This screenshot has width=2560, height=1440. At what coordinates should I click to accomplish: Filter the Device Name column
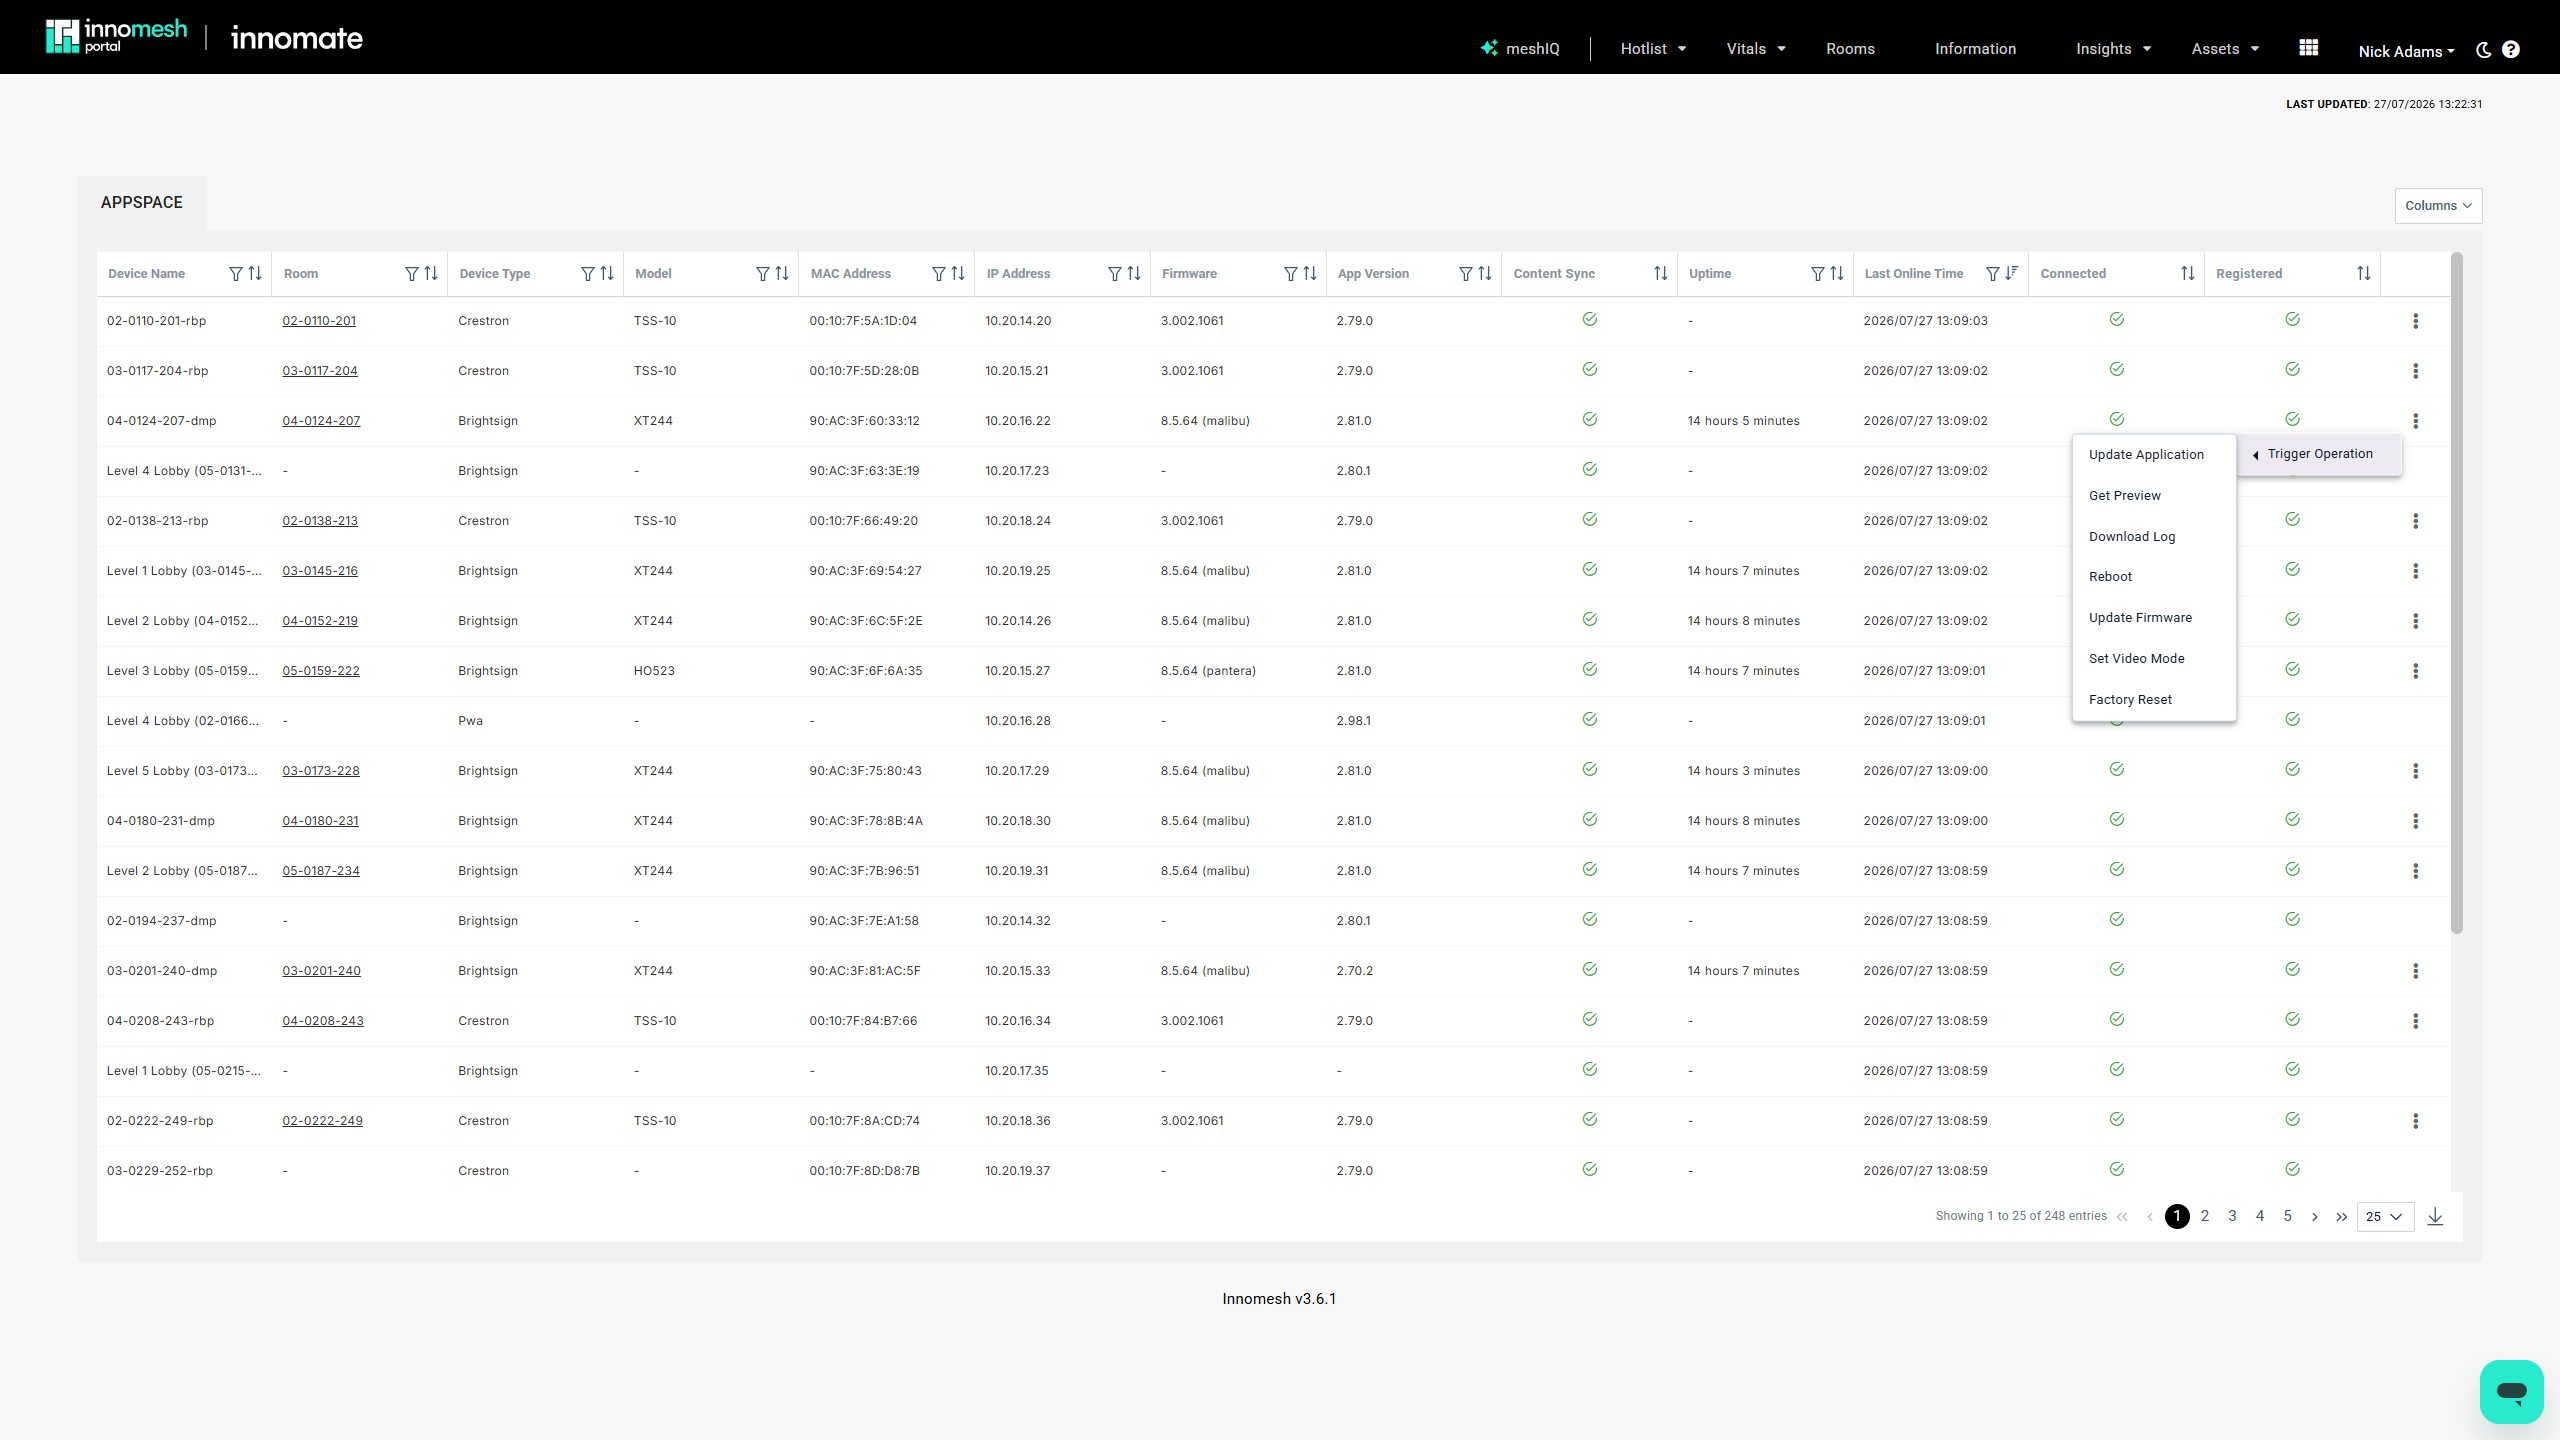pos(236,274)
